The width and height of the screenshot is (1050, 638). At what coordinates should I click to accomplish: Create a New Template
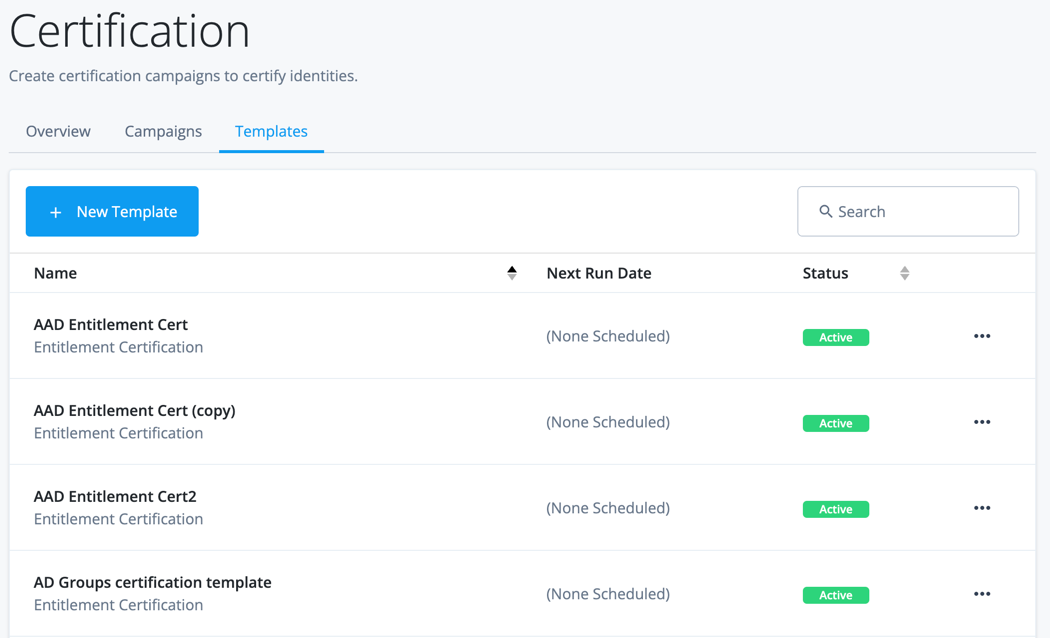[x=112, y=212]
